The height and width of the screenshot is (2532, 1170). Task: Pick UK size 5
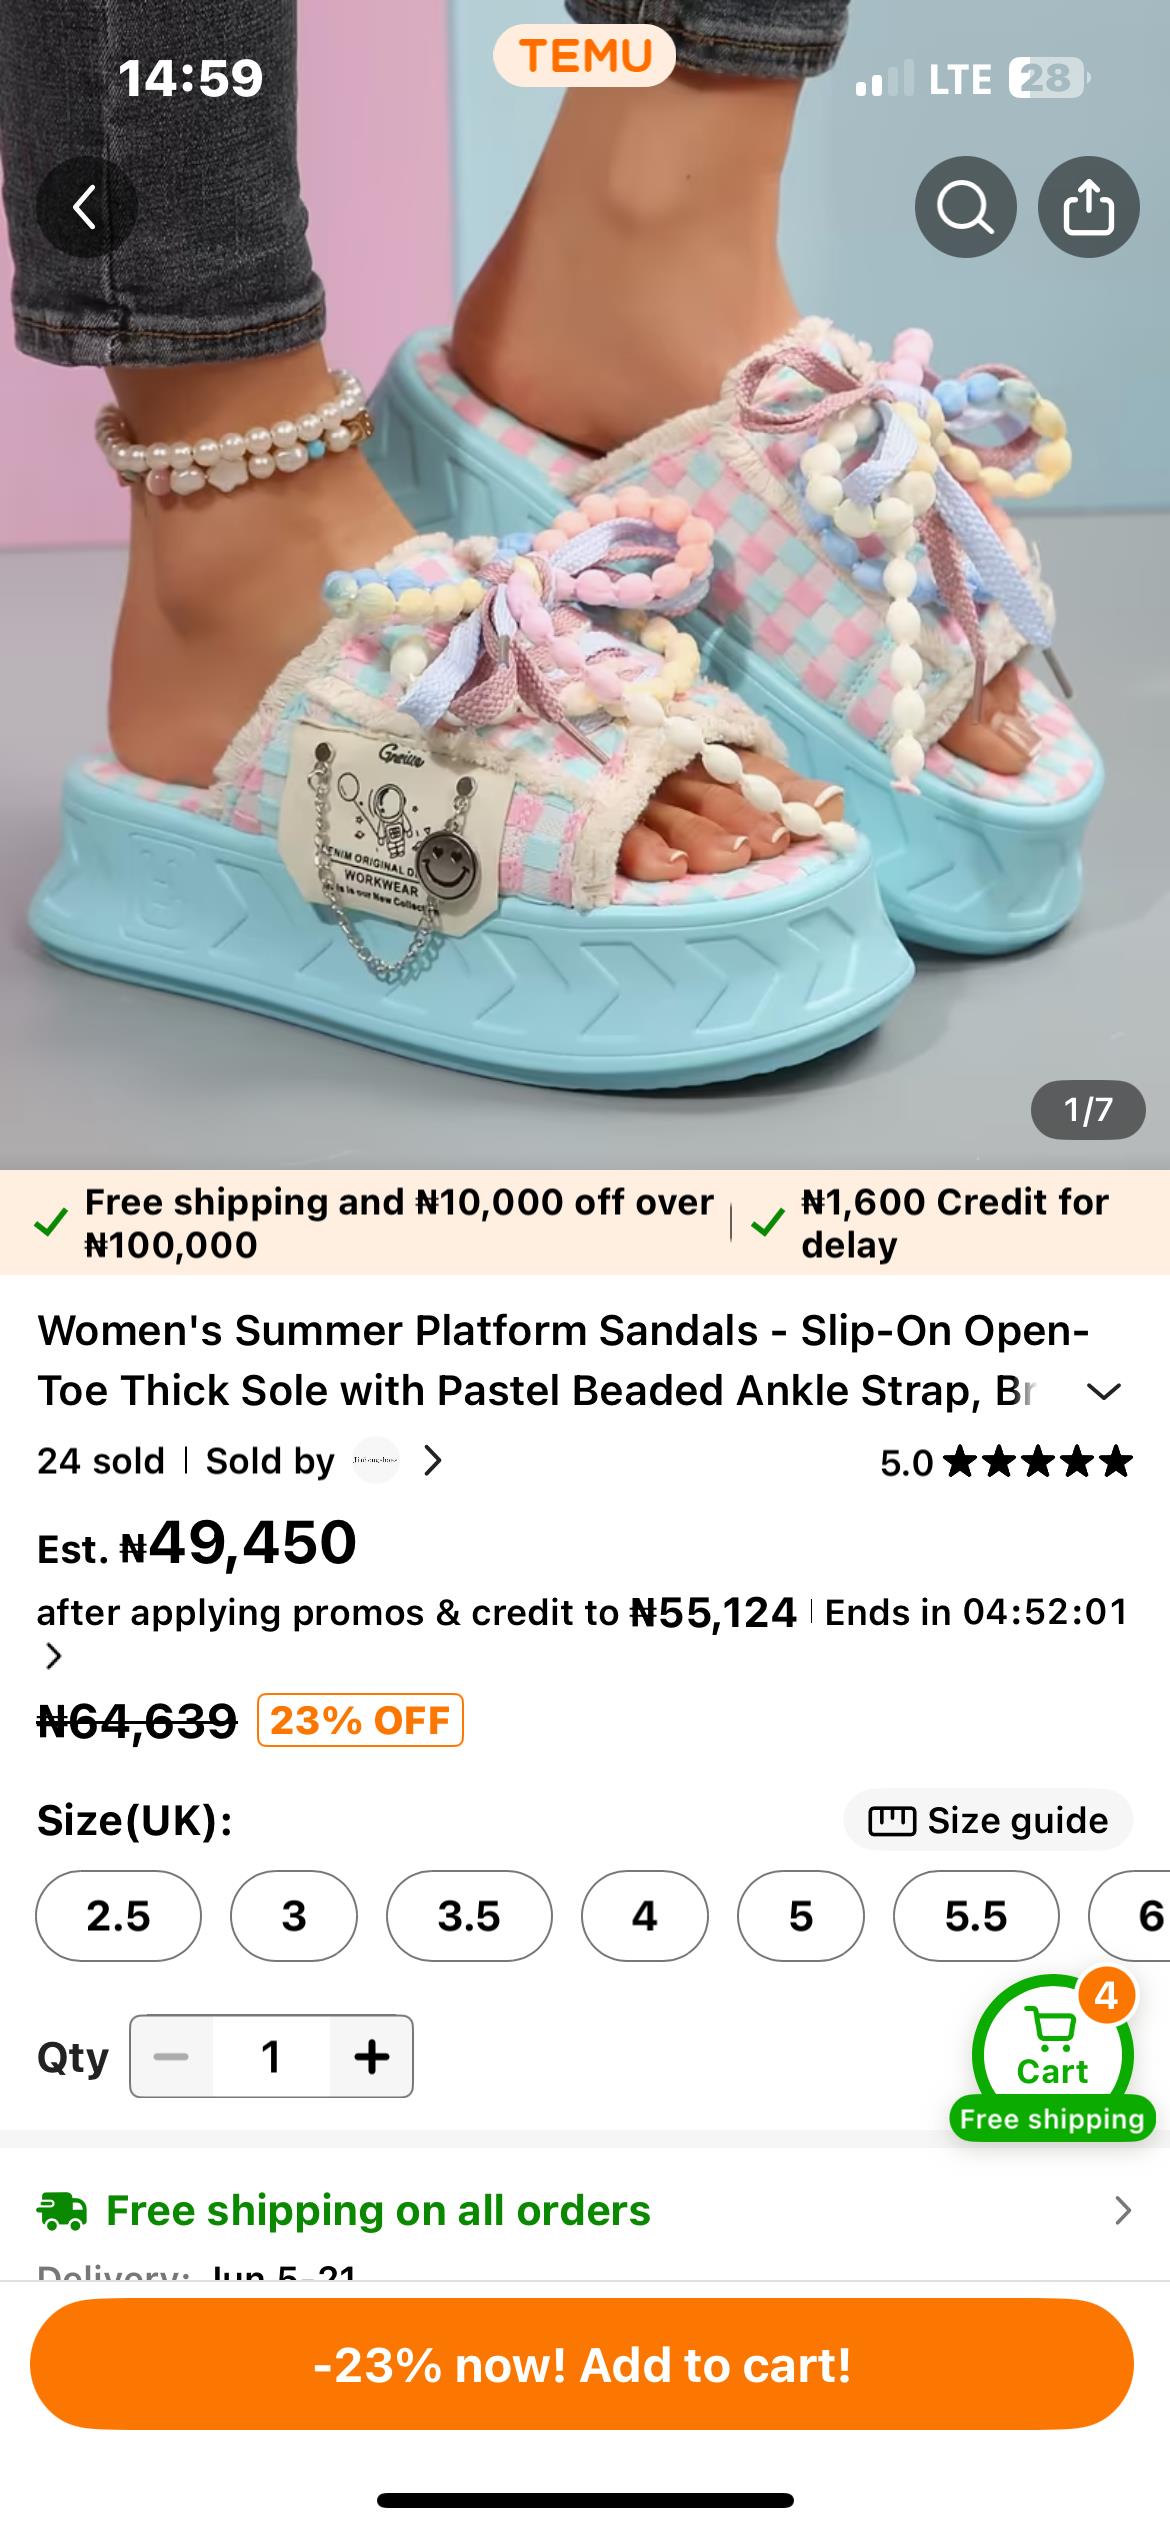[800, 1916]
